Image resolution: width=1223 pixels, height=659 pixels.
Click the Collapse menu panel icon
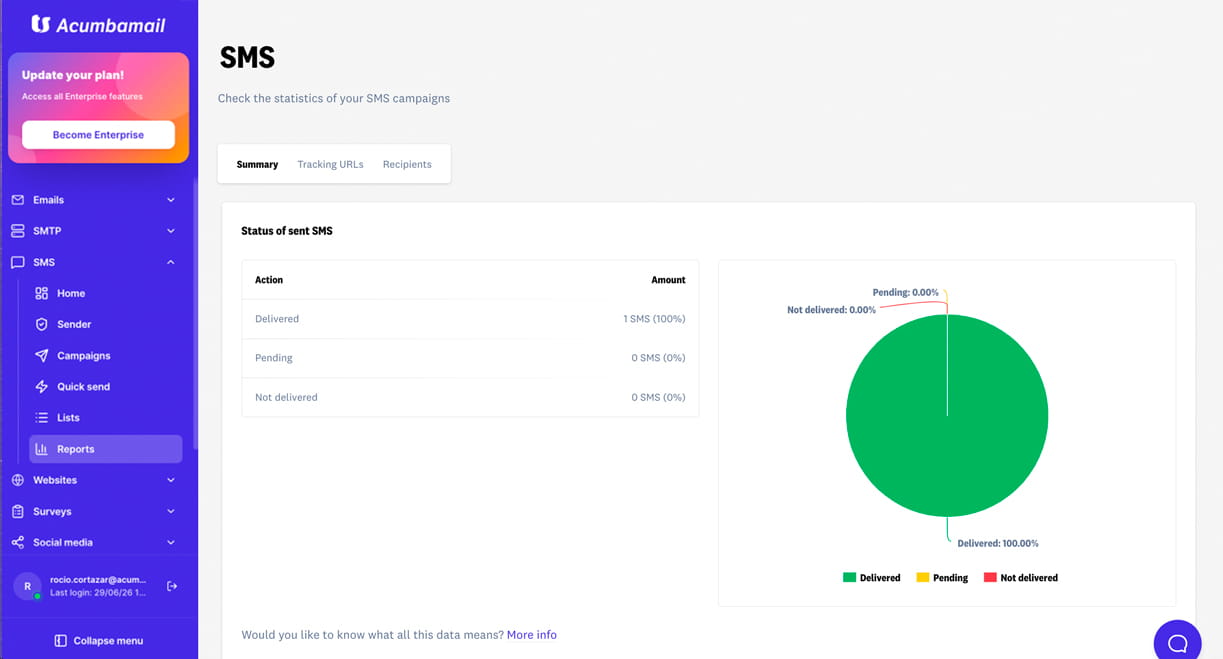tap(60, 640)
